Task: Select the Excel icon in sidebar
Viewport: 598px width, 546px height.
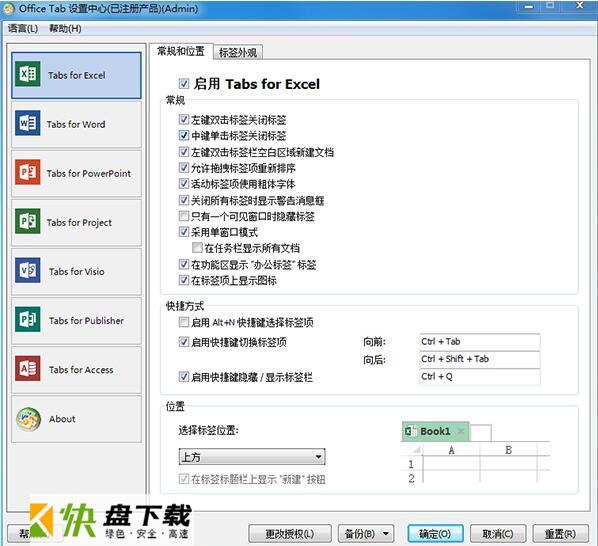Action: coord(27,74)
